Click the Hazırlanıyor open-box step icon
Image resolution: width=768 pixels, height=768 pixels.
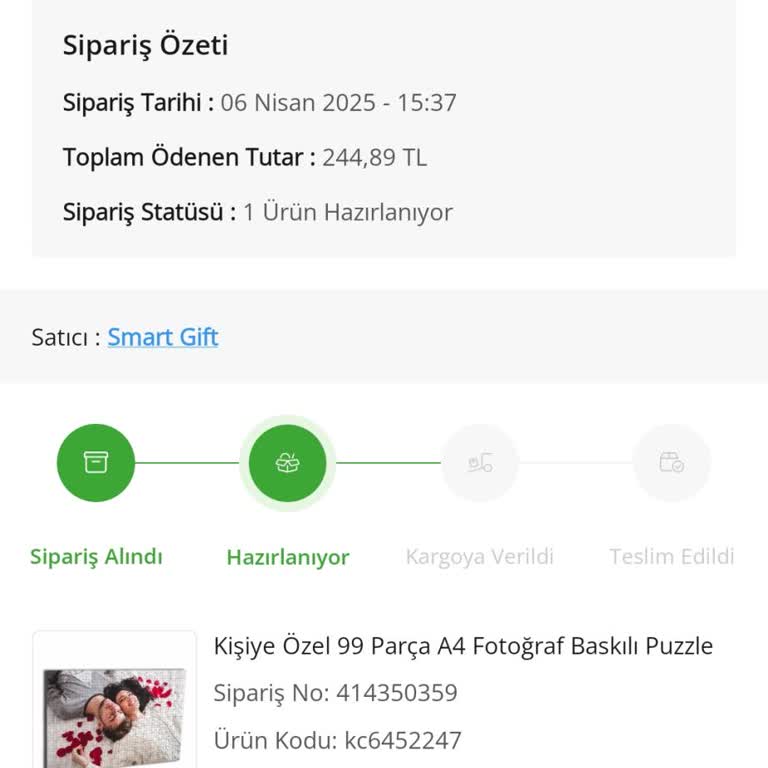(287, 463)
